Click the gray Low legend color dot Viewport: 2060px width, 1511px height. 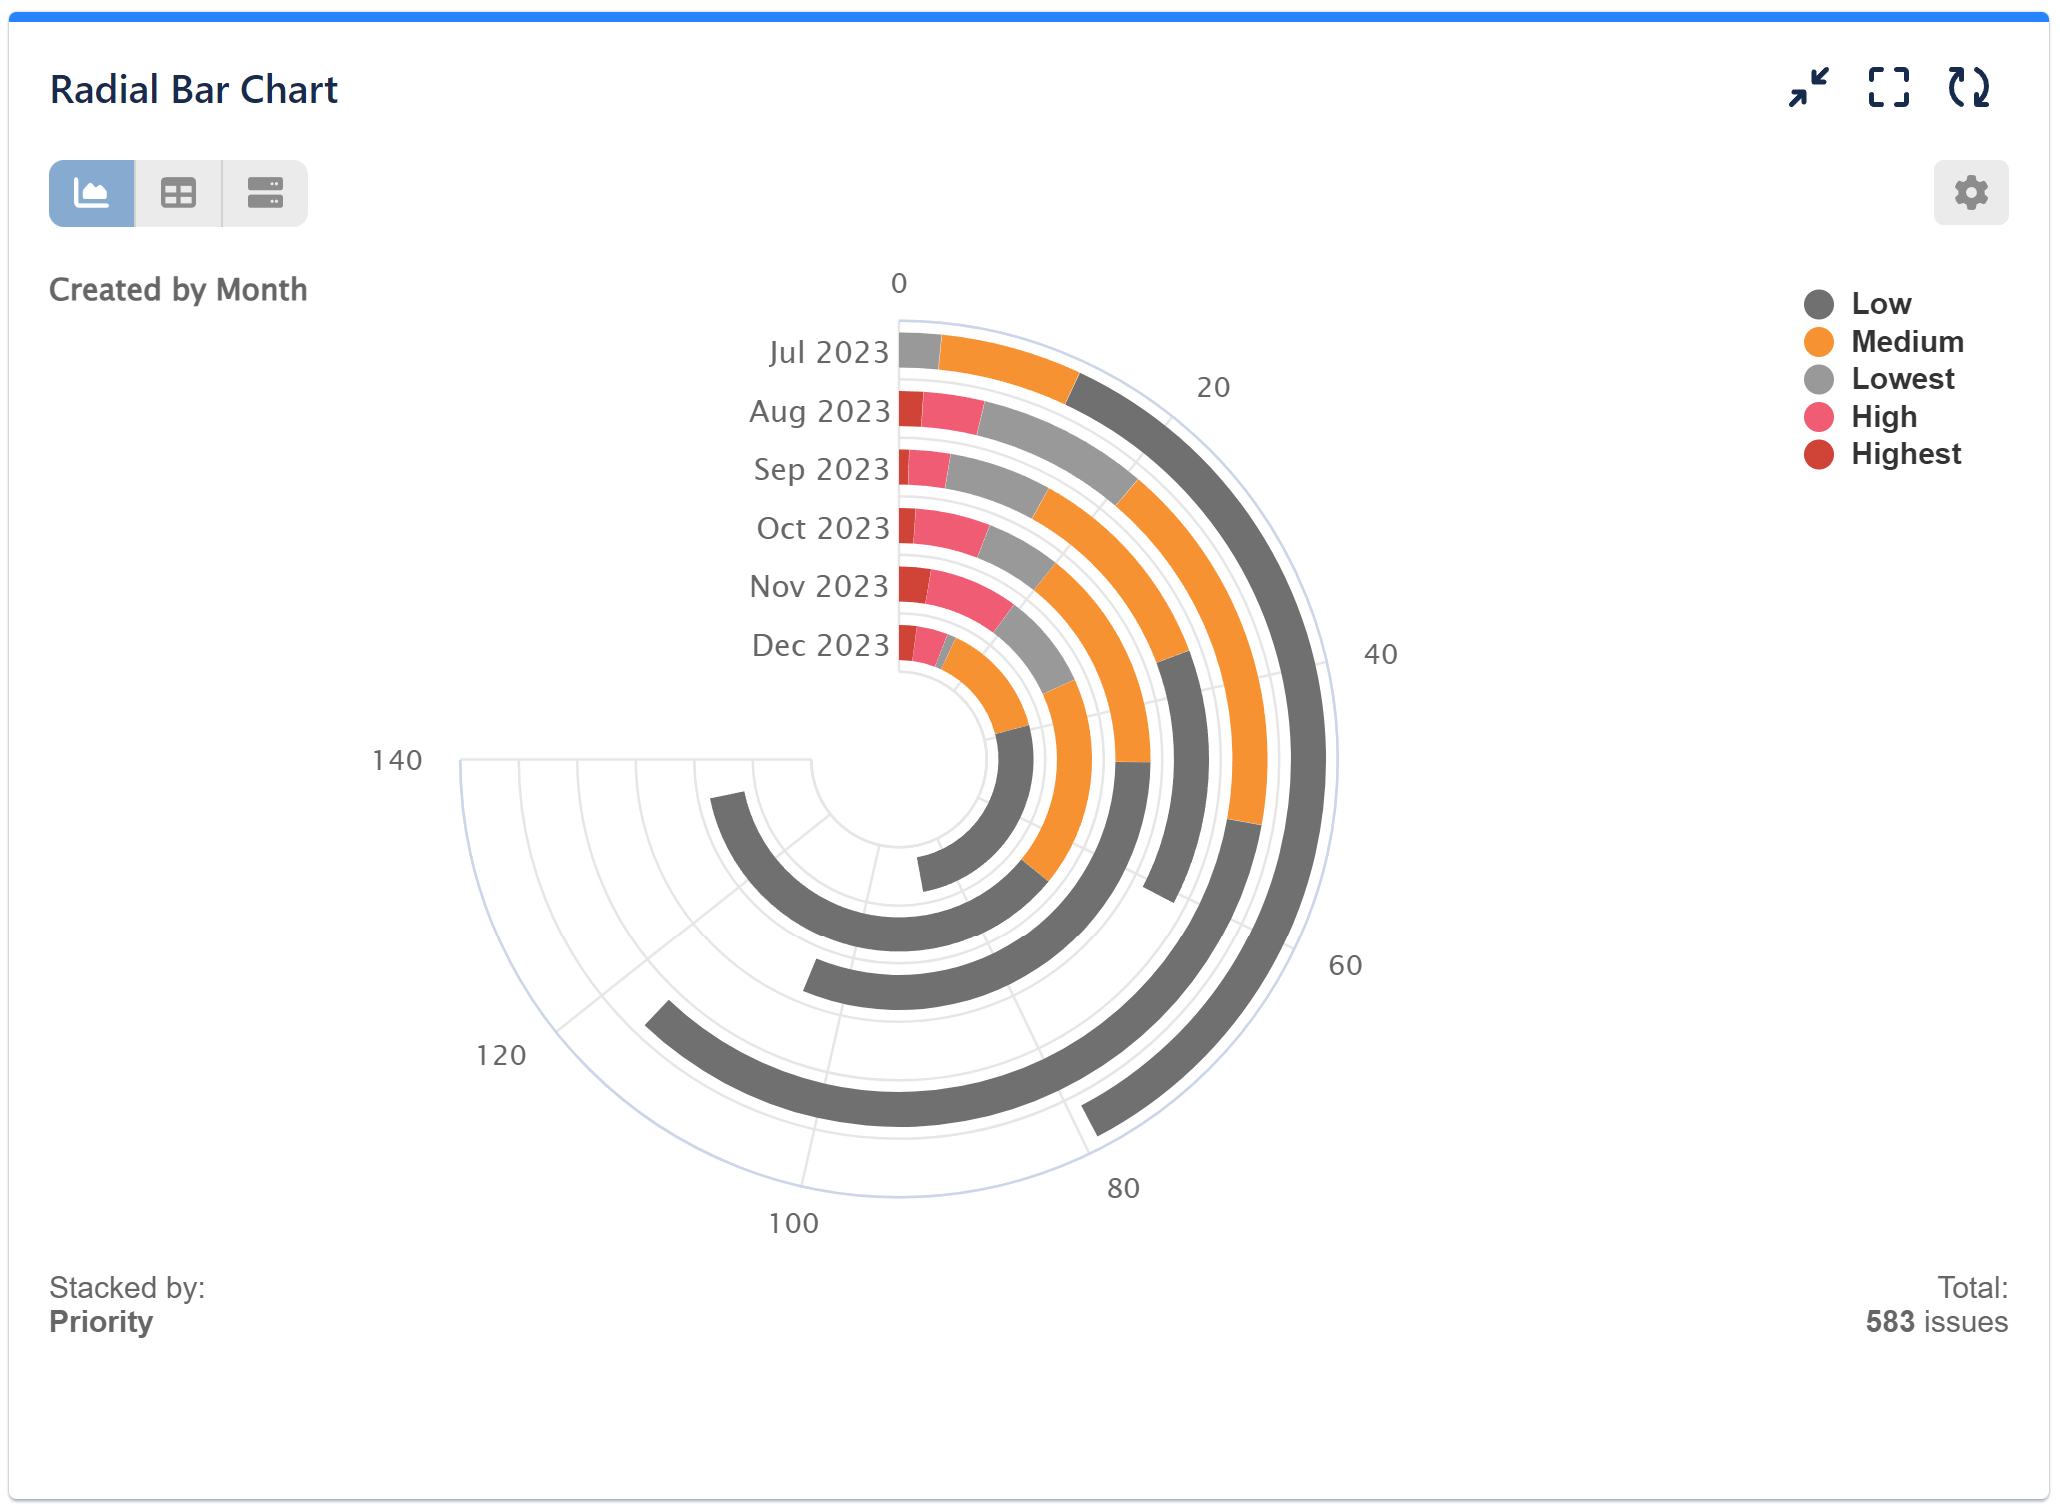pos(1817,303)
